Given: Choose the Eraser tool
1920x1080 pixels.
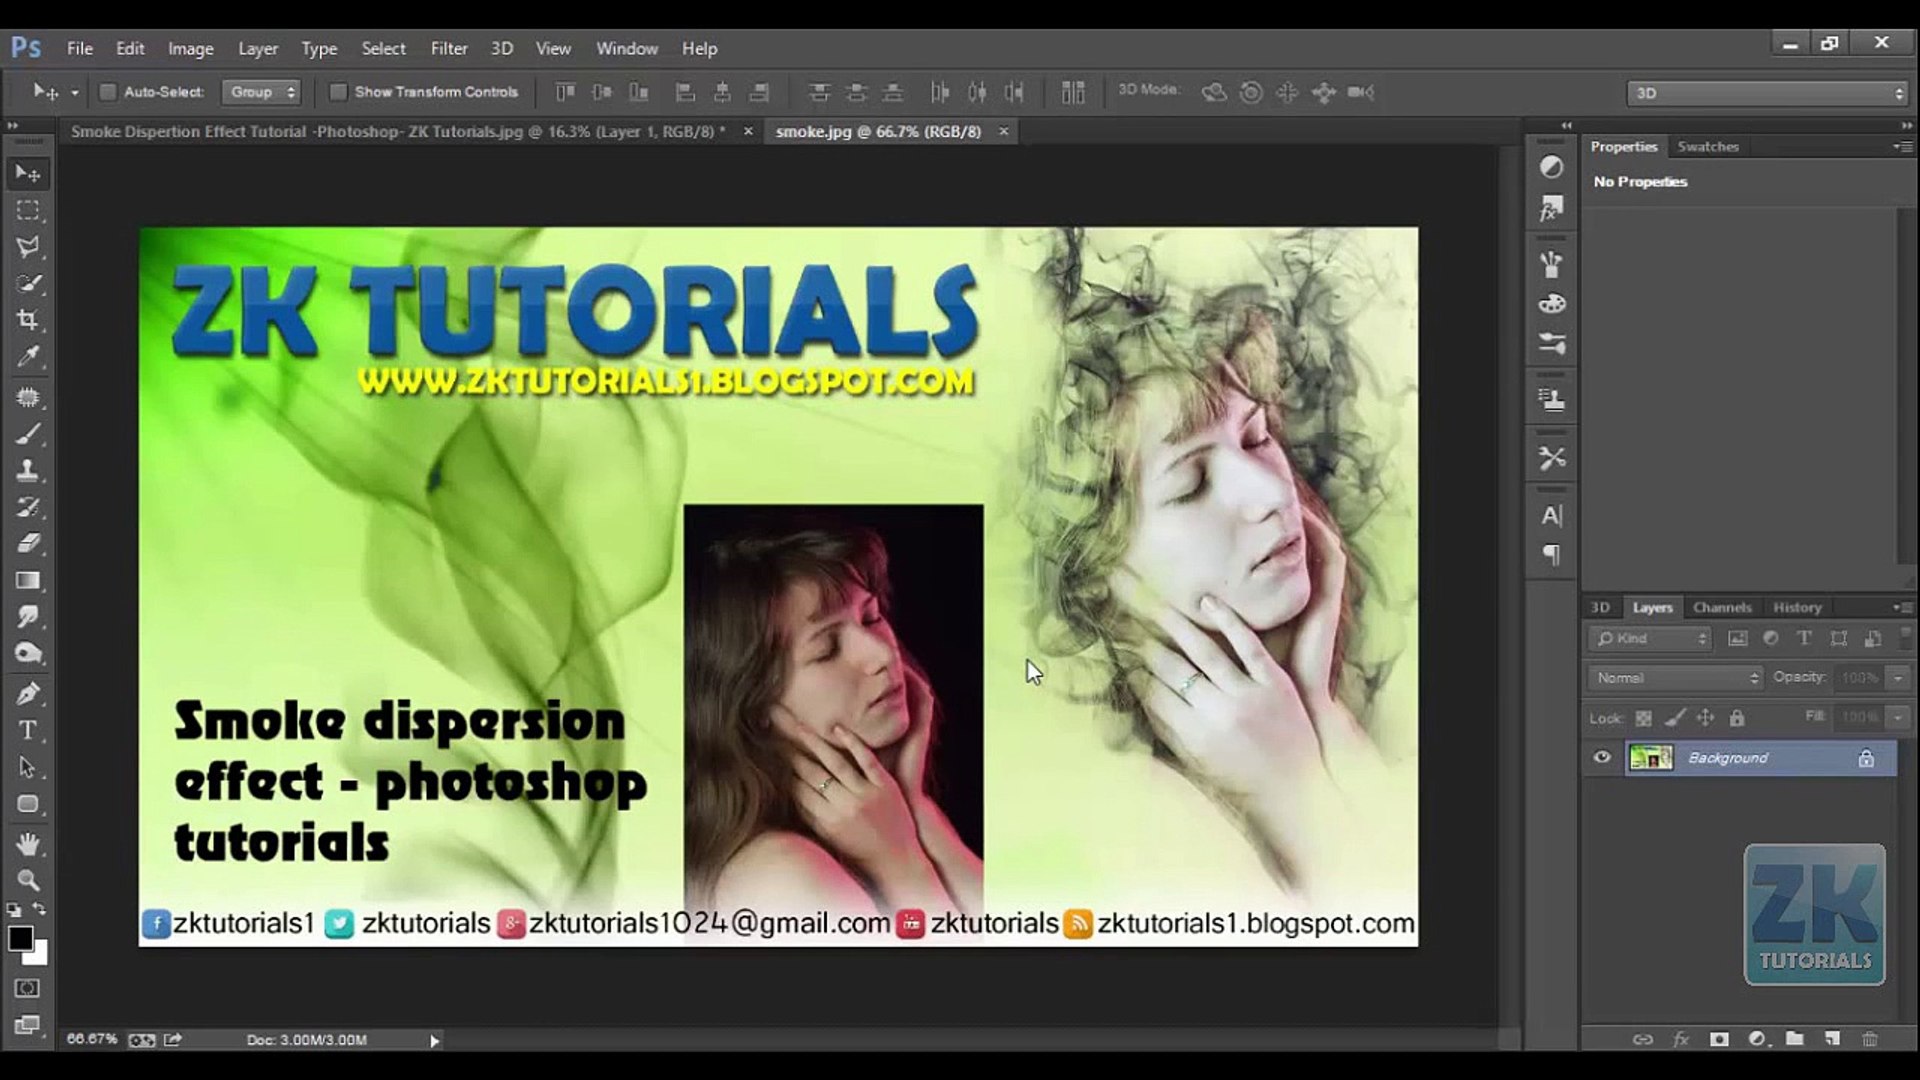Looking at the screenshot, I should (x=28, y=544).
